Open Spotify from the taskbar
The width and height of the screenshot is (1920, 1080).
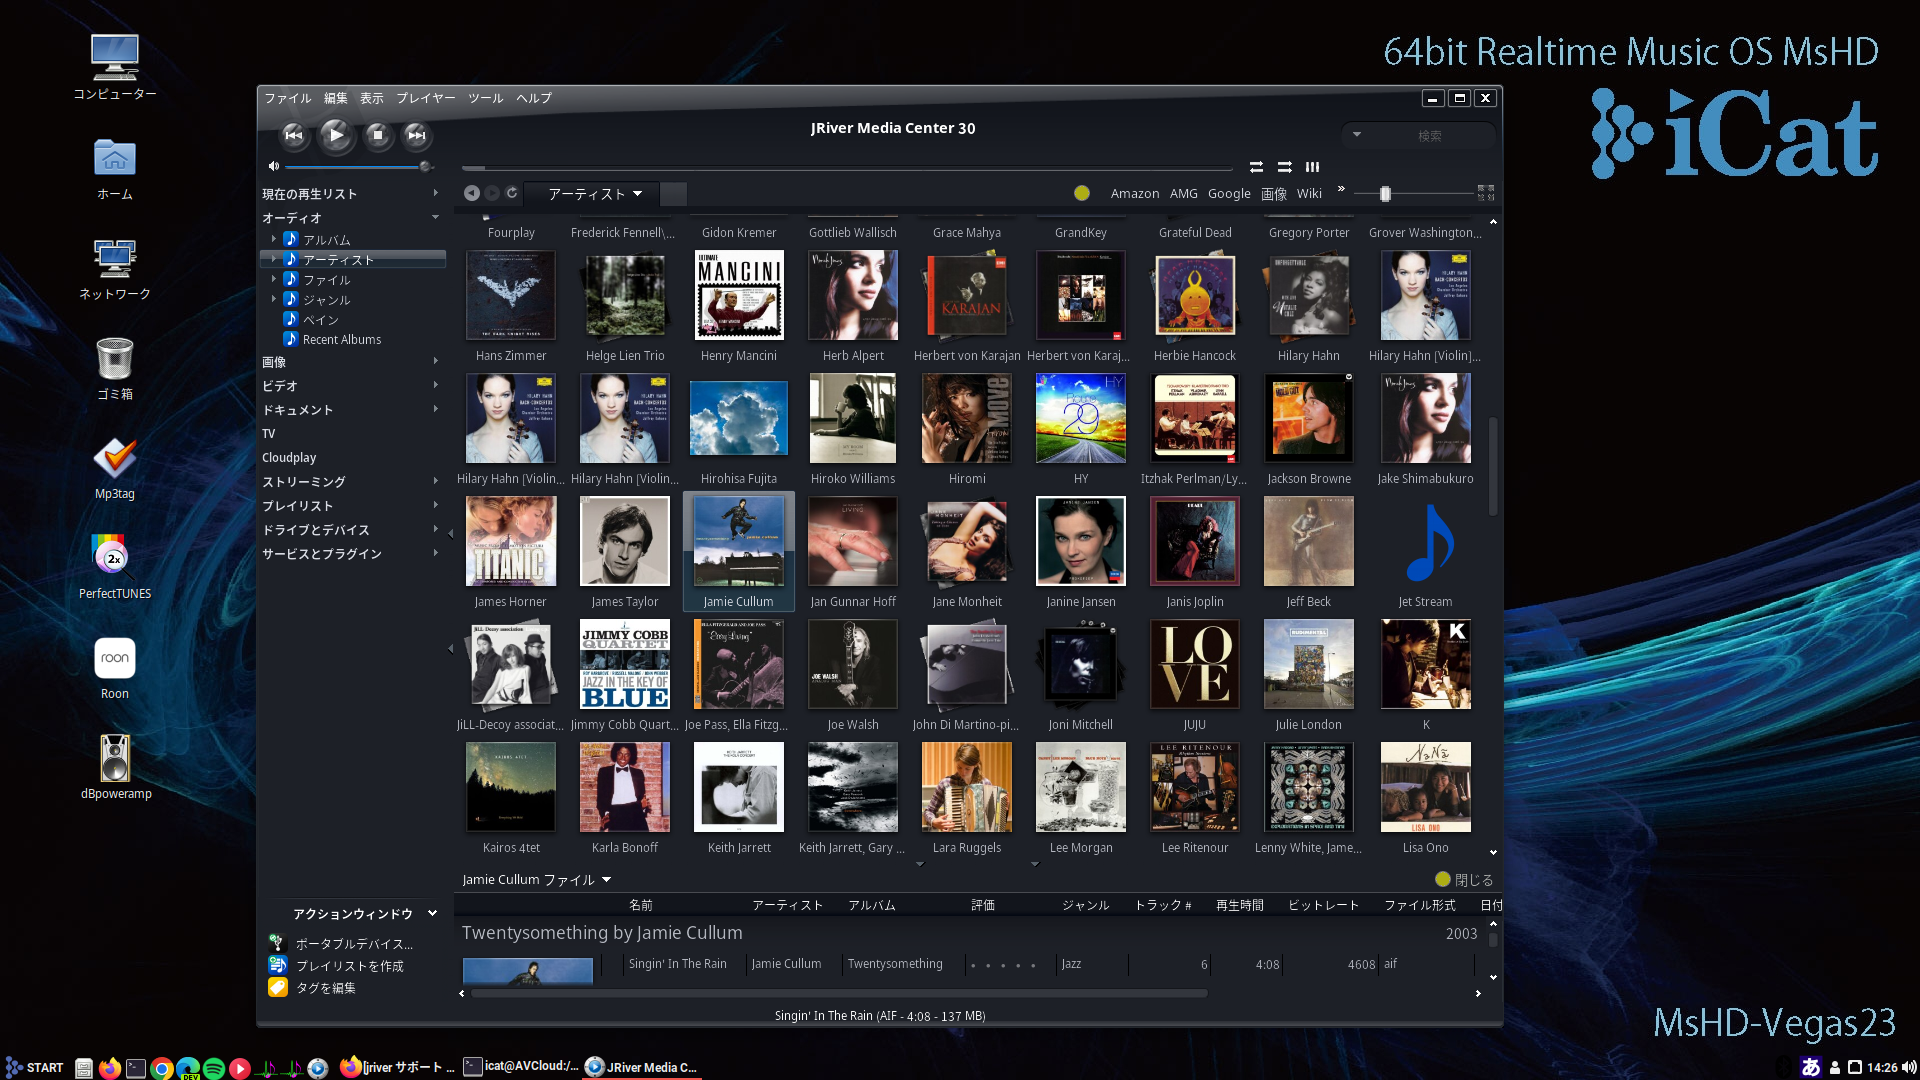click(213, 1068)
